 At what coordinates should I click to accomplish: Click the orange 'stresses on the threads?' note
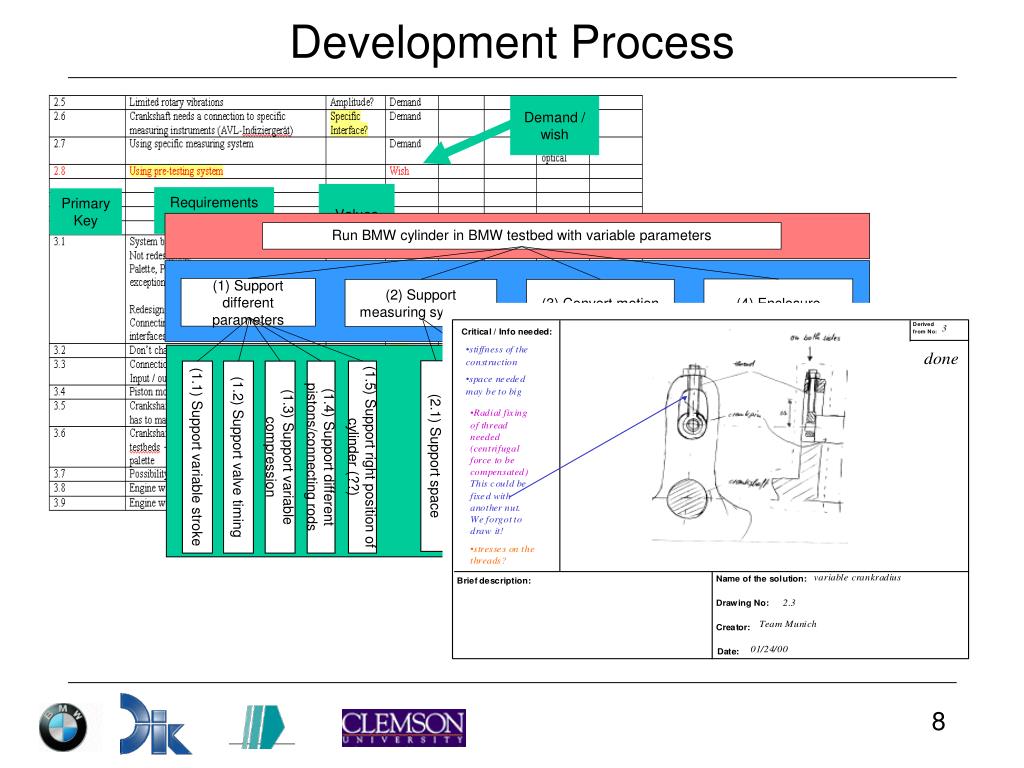[502, 554]
